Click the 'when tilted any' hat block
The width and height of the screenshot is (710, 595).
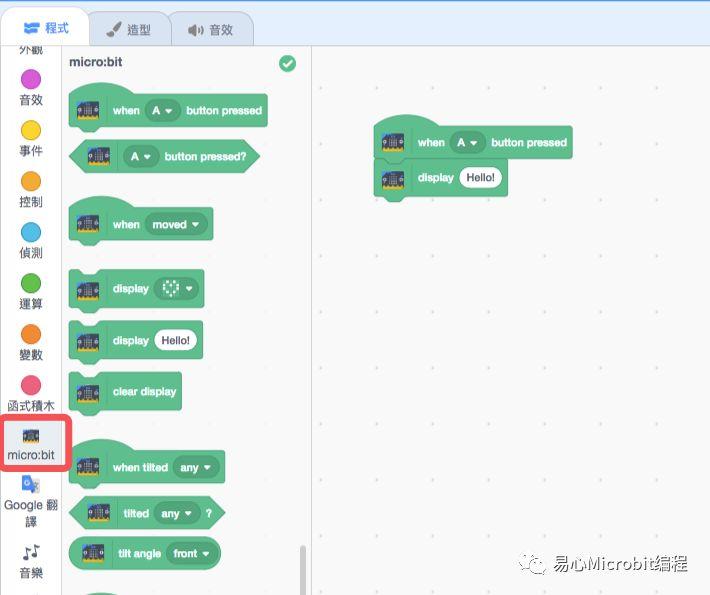tap(147, 465)
